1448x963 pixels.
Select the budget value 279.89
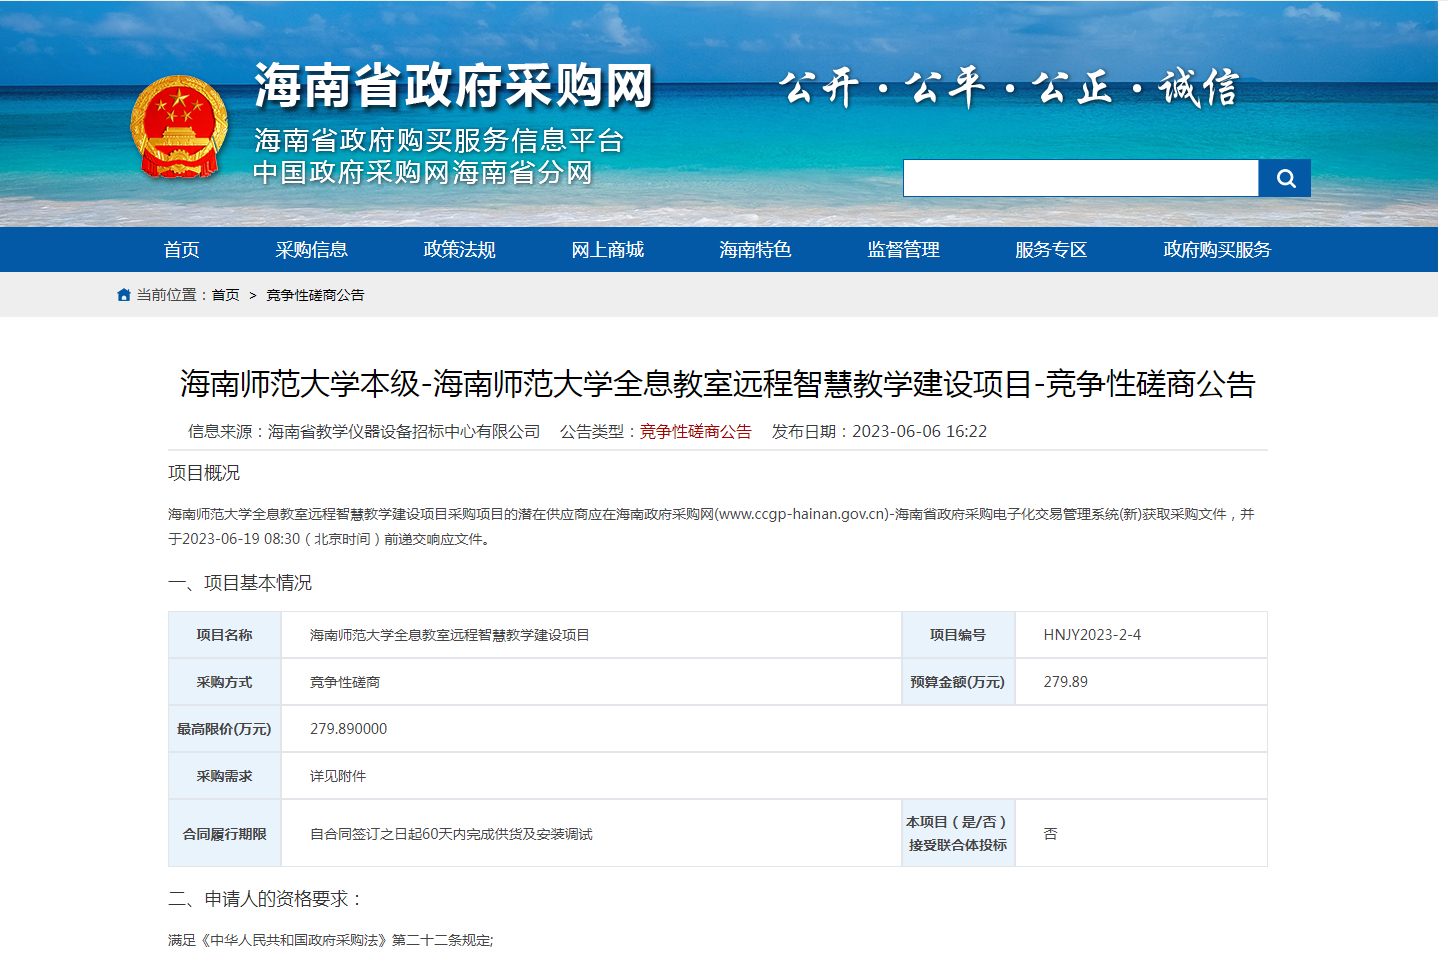pyautogui.click(x=1066, y=682)
